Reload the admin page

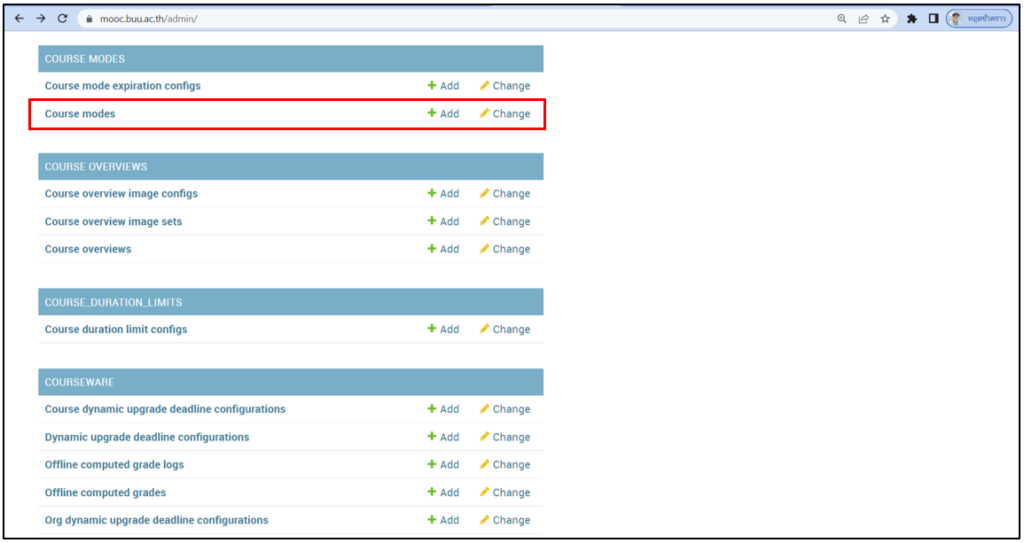(63, 18)
